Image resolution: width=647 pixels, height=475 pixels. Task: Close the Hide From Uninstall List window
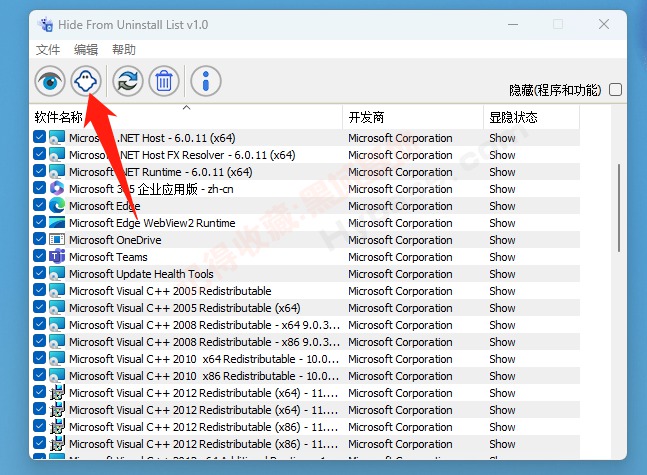tap(604, 24)
